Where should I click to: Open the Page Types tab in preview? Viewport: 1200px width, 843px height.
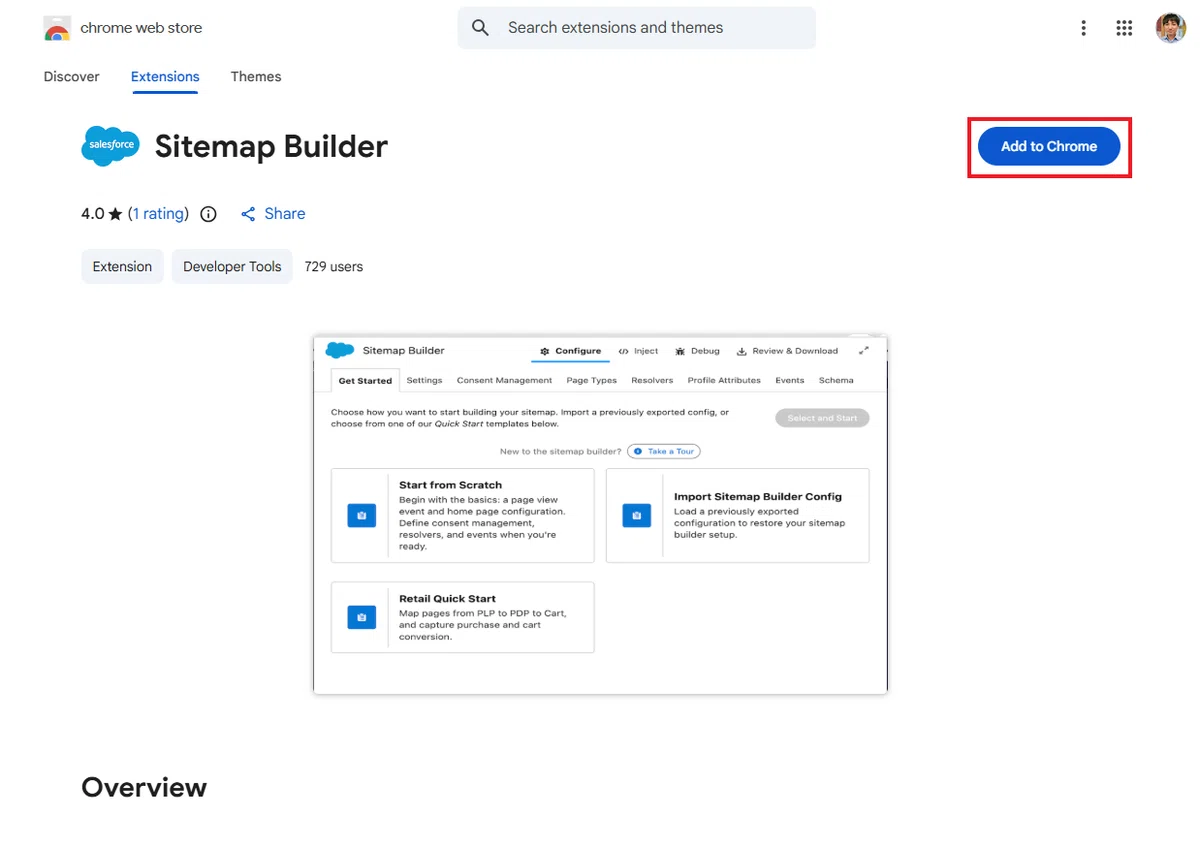[x=592, y=381]
